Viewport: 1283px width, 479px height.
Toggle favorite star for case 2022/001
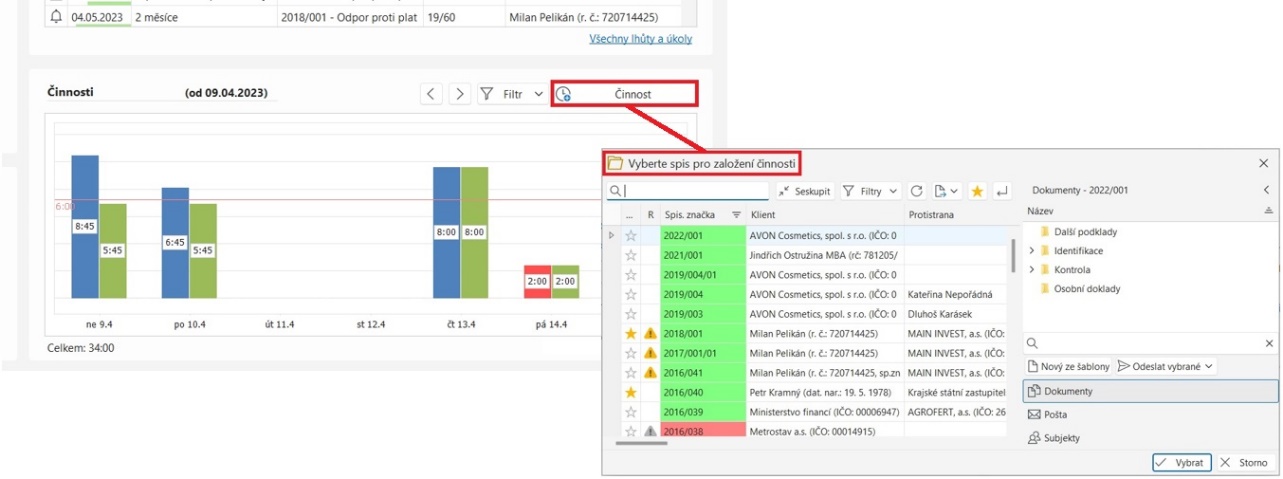click(631, 236)
